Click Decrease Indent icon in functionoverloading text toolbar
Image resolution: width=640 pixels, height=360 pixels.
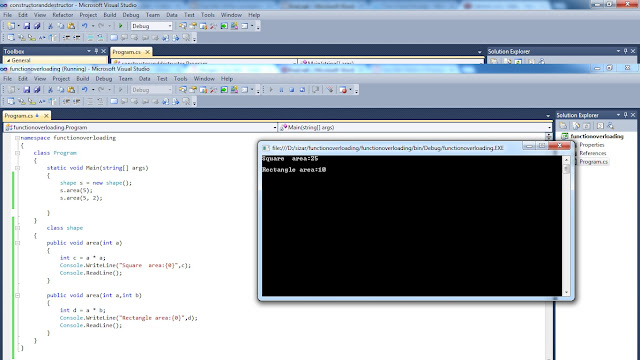[x=67, y=101]
